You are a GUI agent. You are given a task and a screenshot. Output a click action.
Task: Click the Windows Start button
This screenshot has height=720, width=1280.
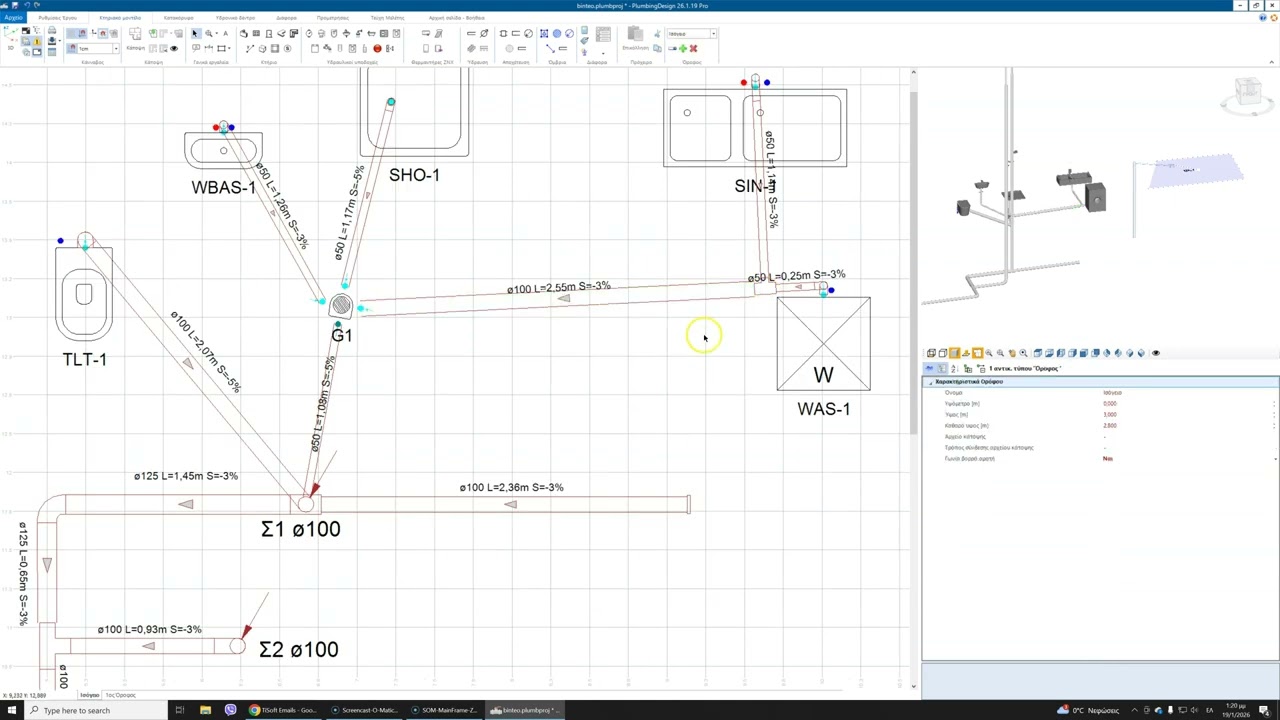11,710
